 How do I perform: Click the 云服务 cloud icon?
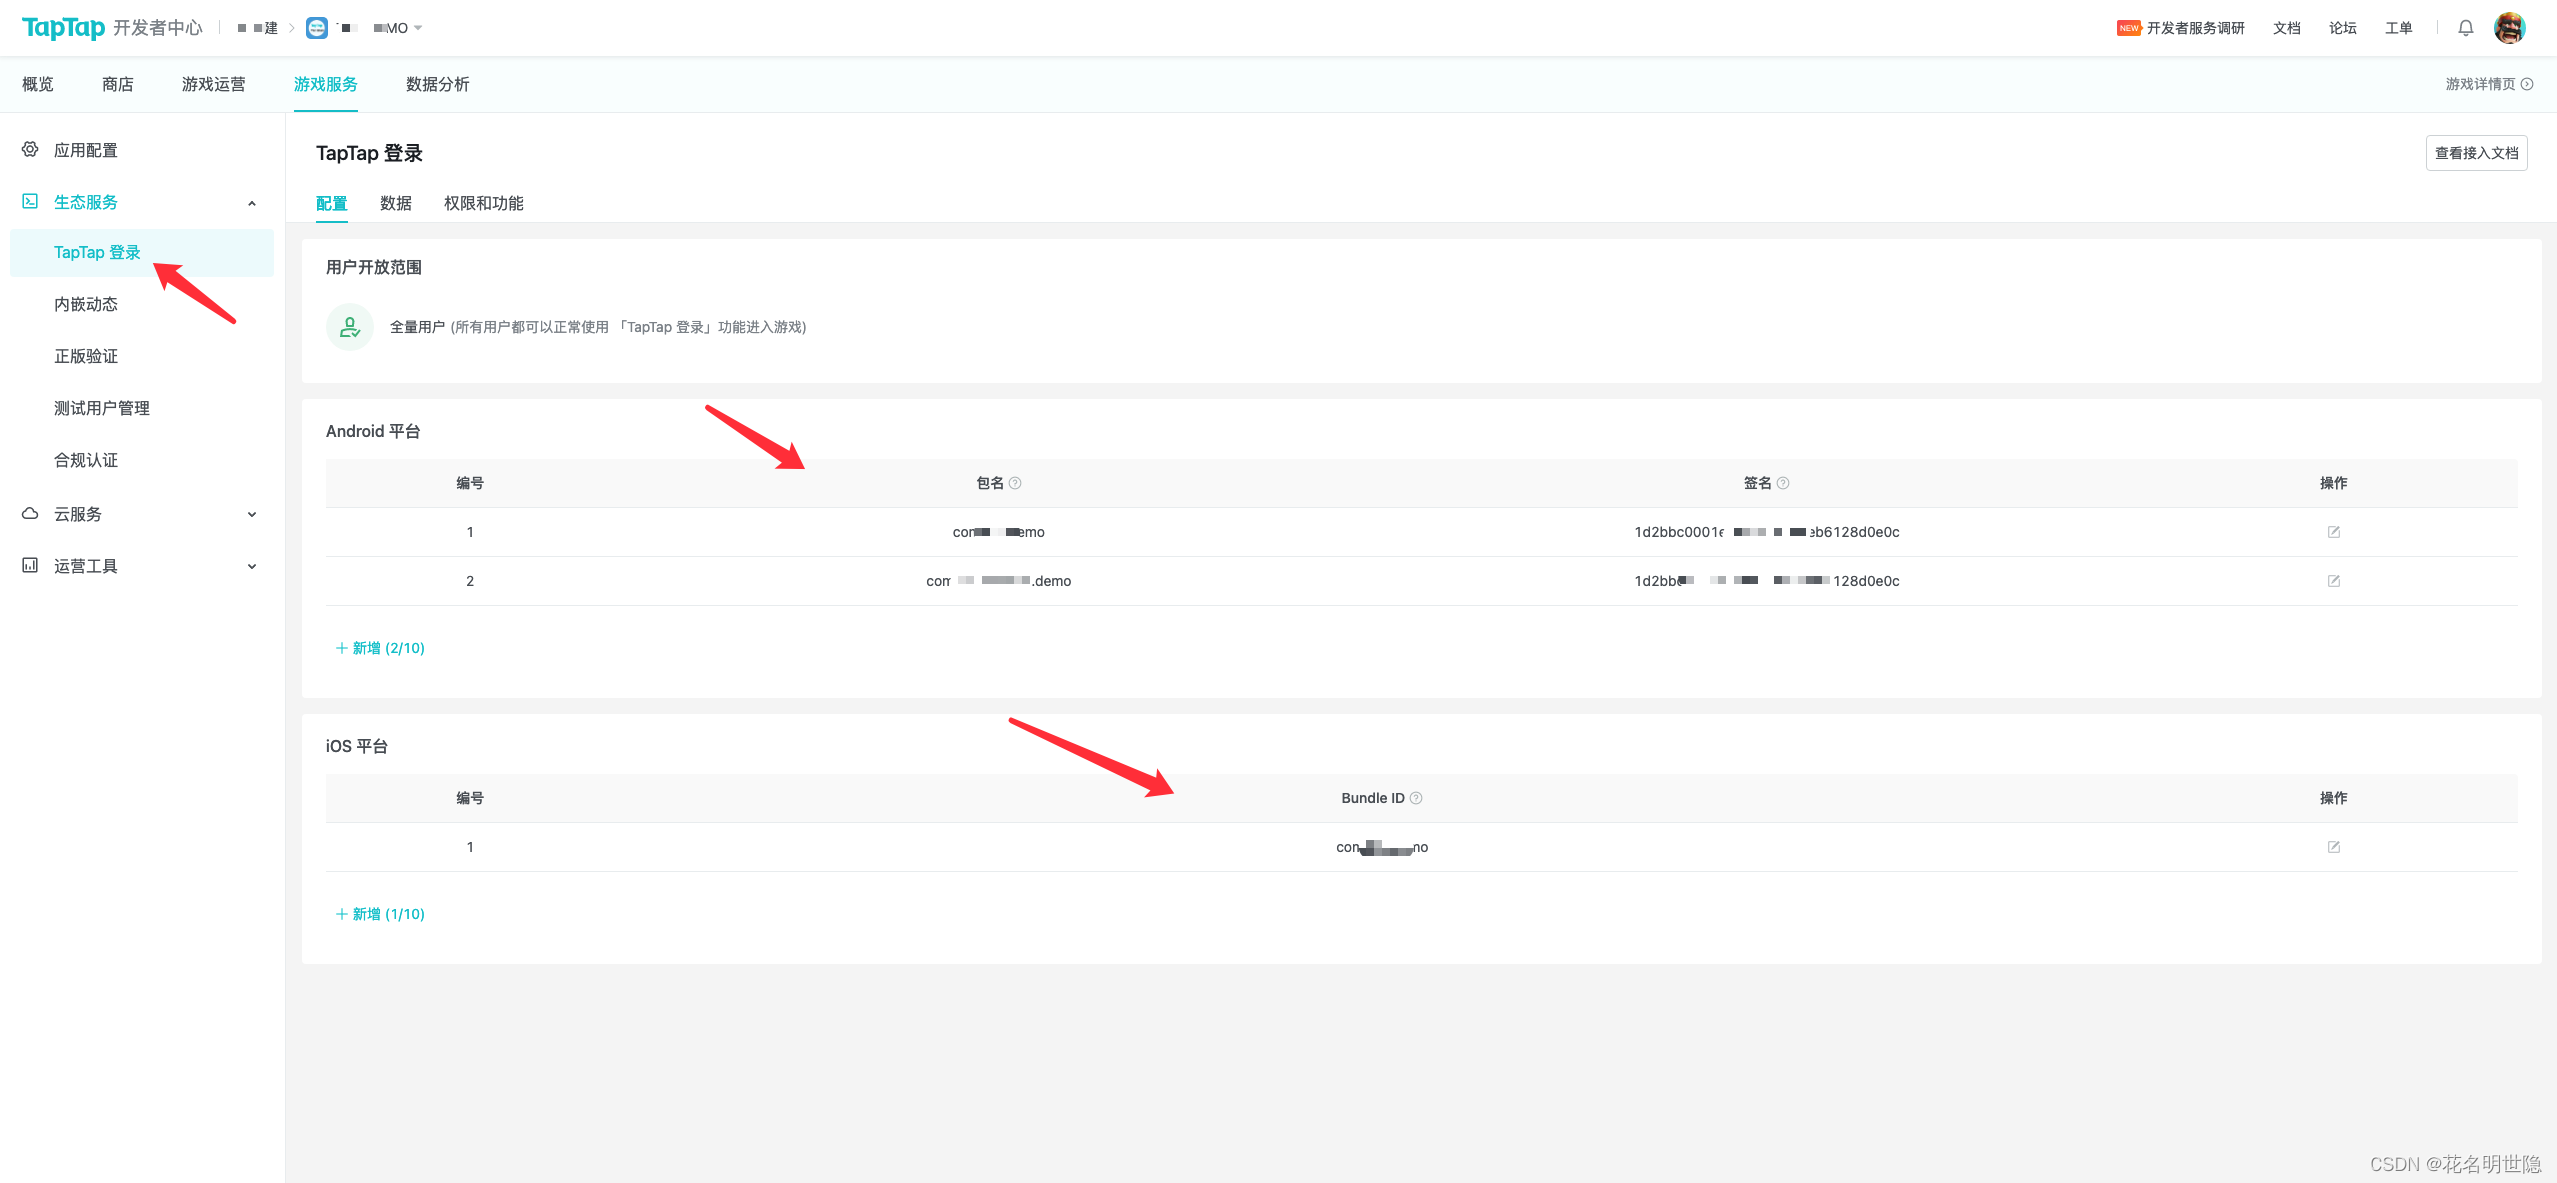click(29, 513)
